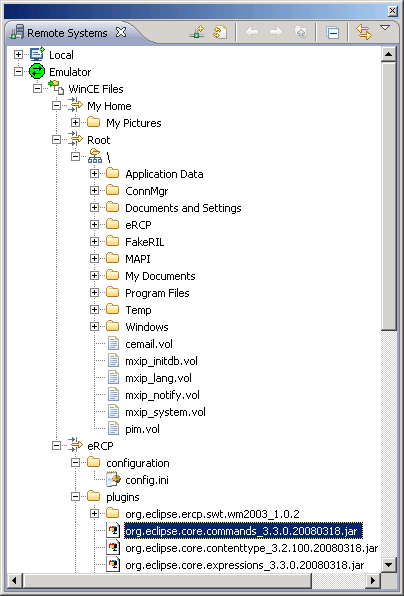Collapse the WinCE Files subsystem
The height and width of the screenshot is (596, 404).
37,89
